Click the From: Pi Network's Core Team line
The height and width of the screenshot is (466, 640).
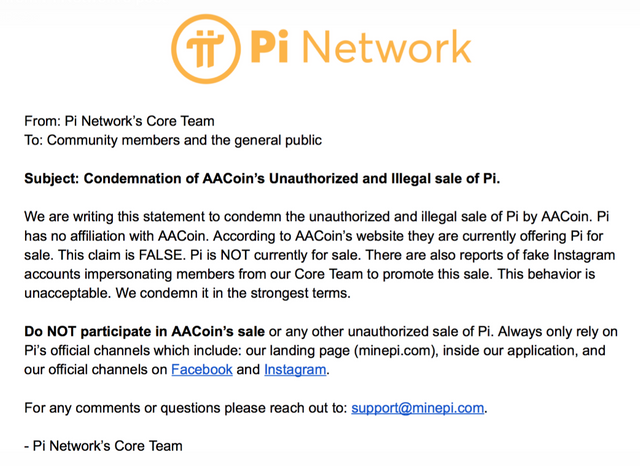pyautogui.click(x=119, y=121)
